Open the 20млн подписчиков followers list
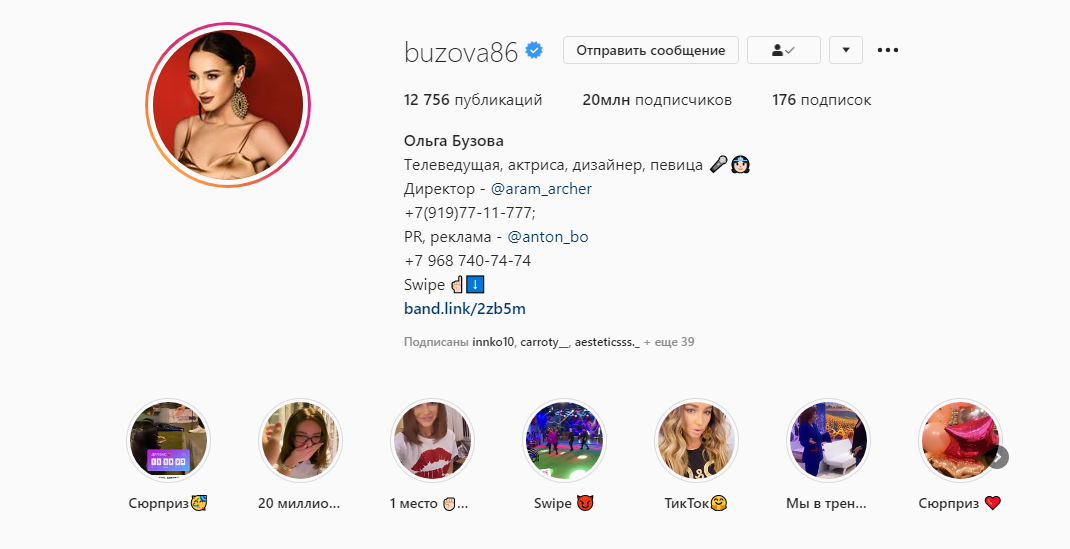Screen dimensions: 1070x549 [x=656, y=100]
